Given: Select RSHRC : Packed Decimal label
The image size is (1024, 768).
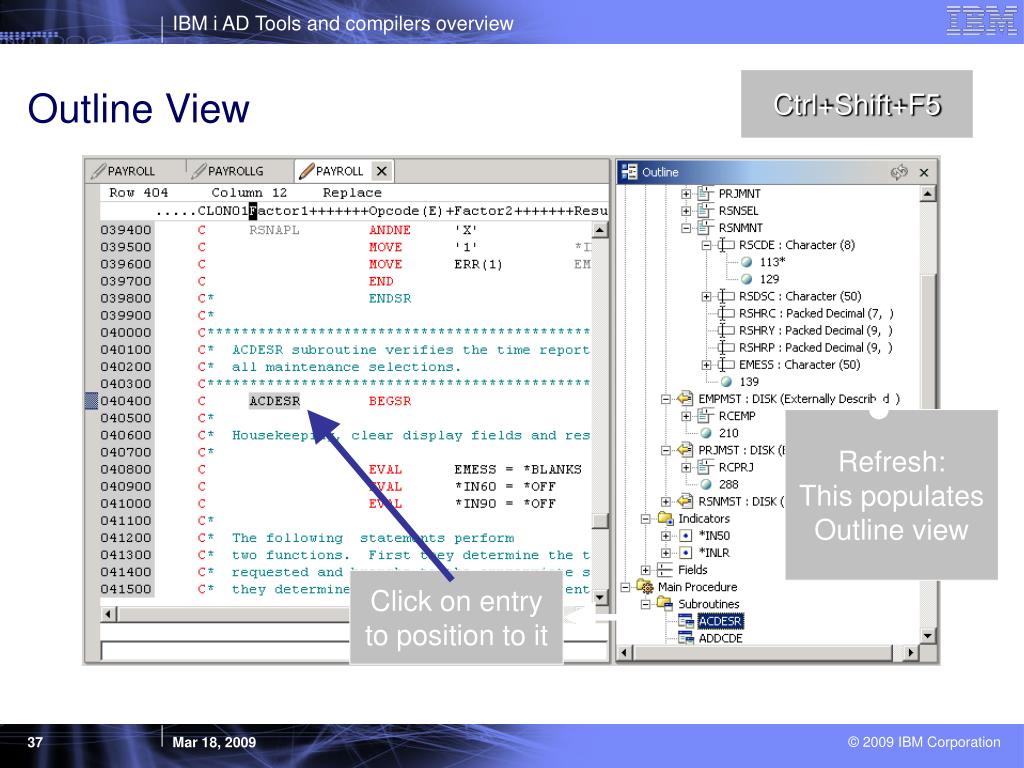Looking at the screenshot, I should coord(816,313).
